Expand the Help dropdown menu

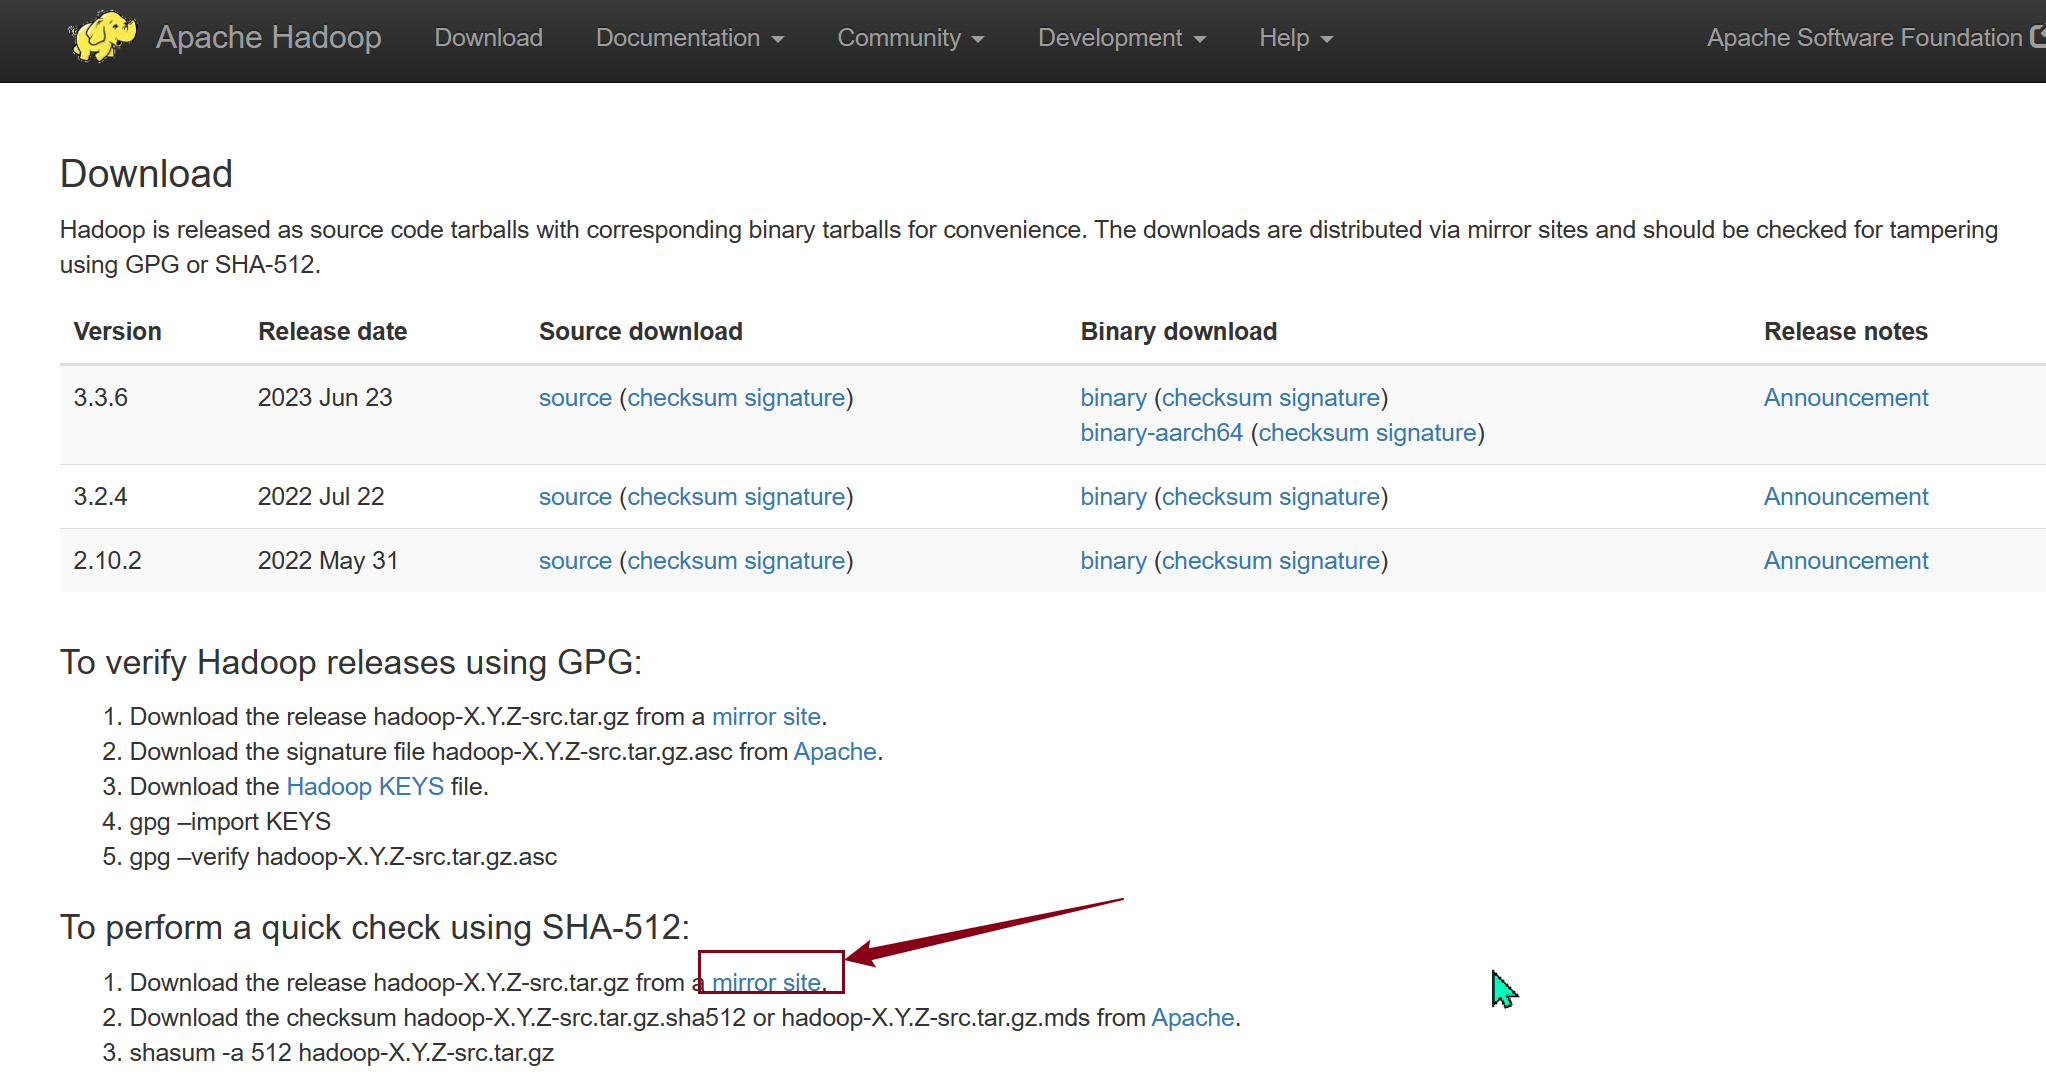pyautogui.click(x=1295, y=38)
